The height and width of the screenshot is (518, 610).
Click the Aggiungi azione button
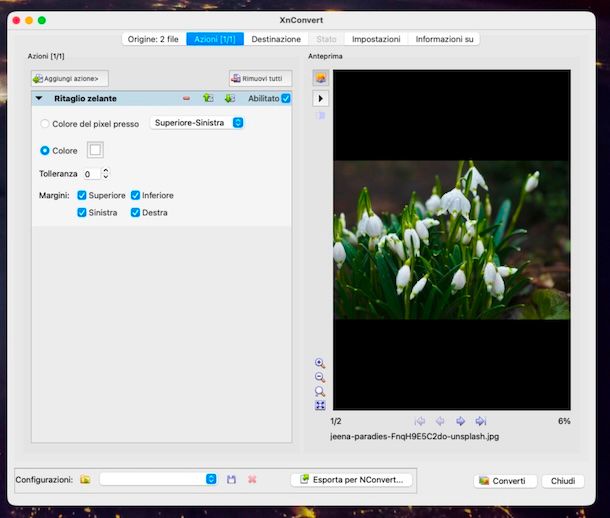[x=70, y=79]
